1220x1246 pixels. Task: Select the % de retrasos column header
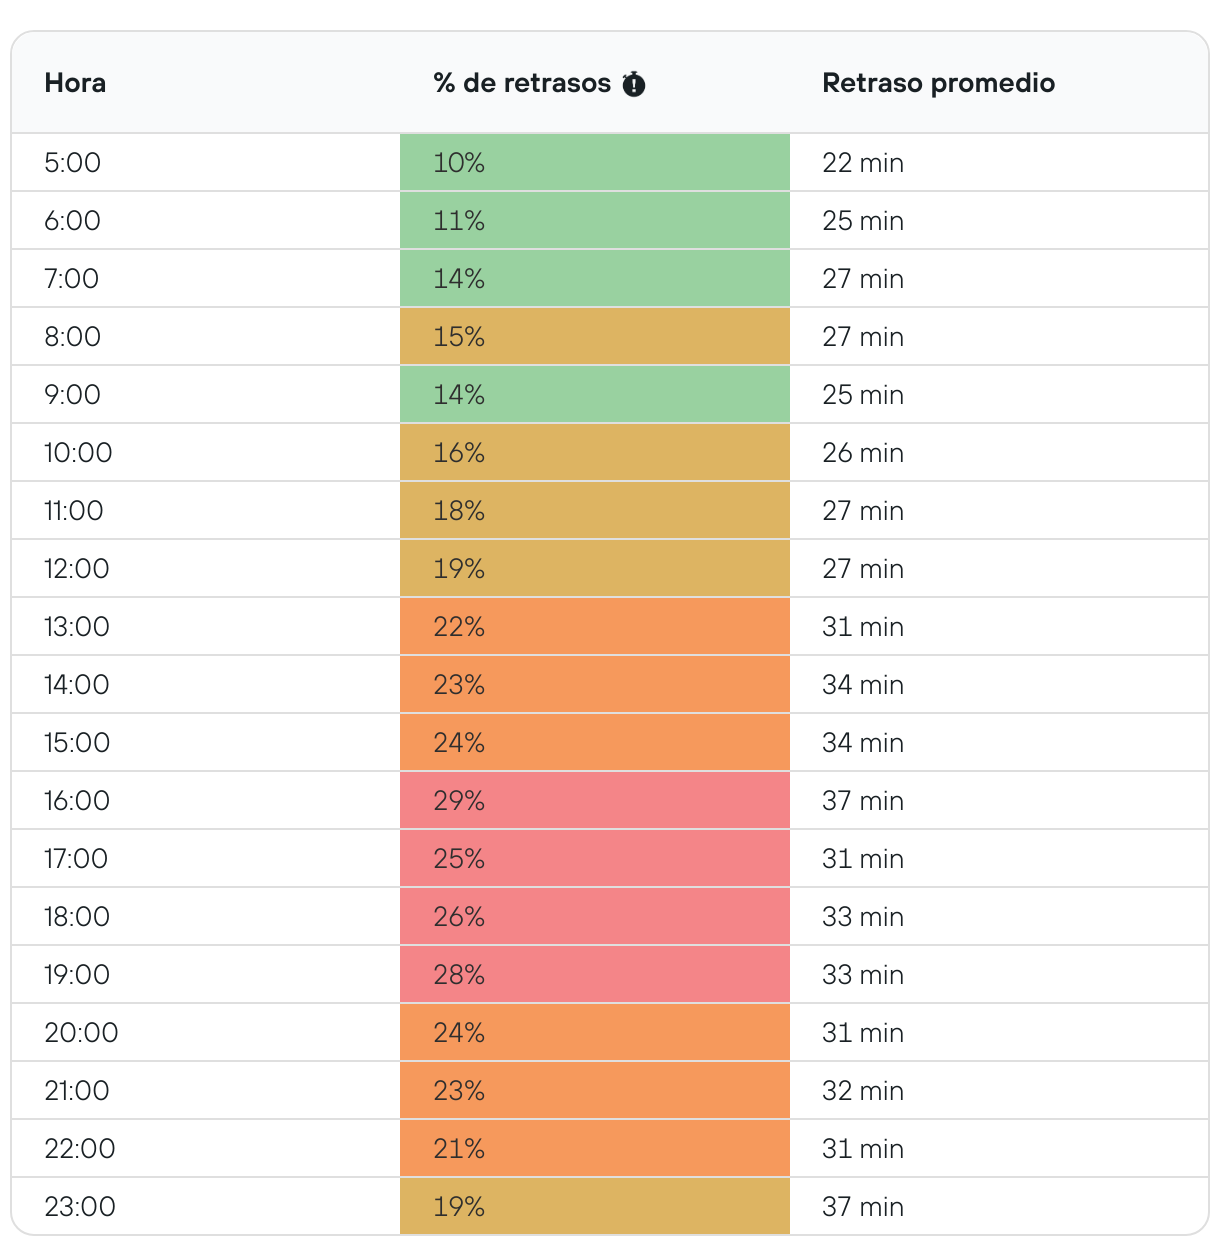tap(521, 83)
